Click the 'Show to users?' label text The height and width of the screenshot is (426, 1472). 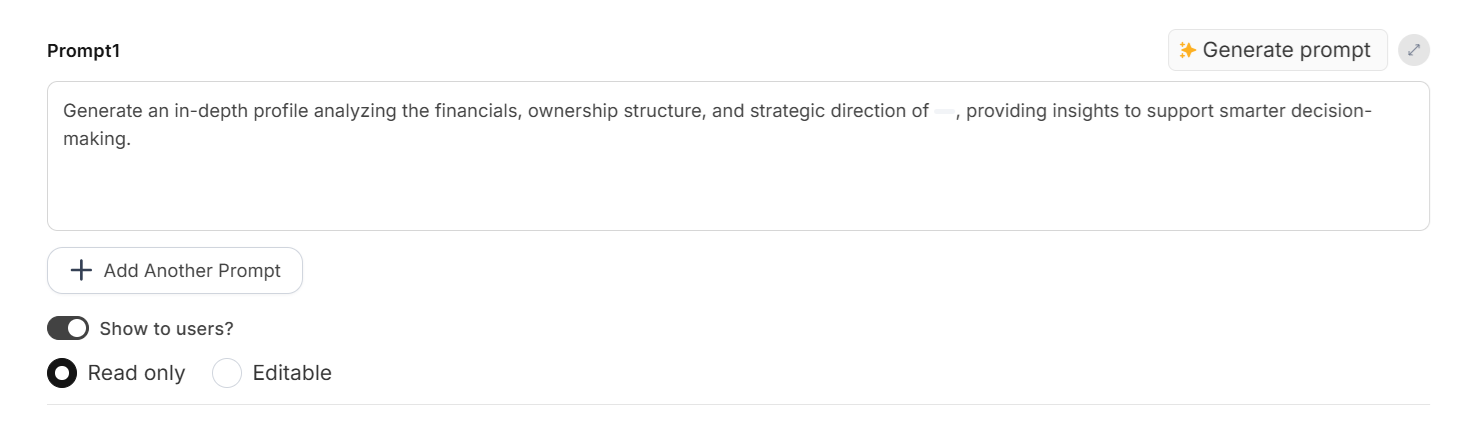click(x=166, y=329)
